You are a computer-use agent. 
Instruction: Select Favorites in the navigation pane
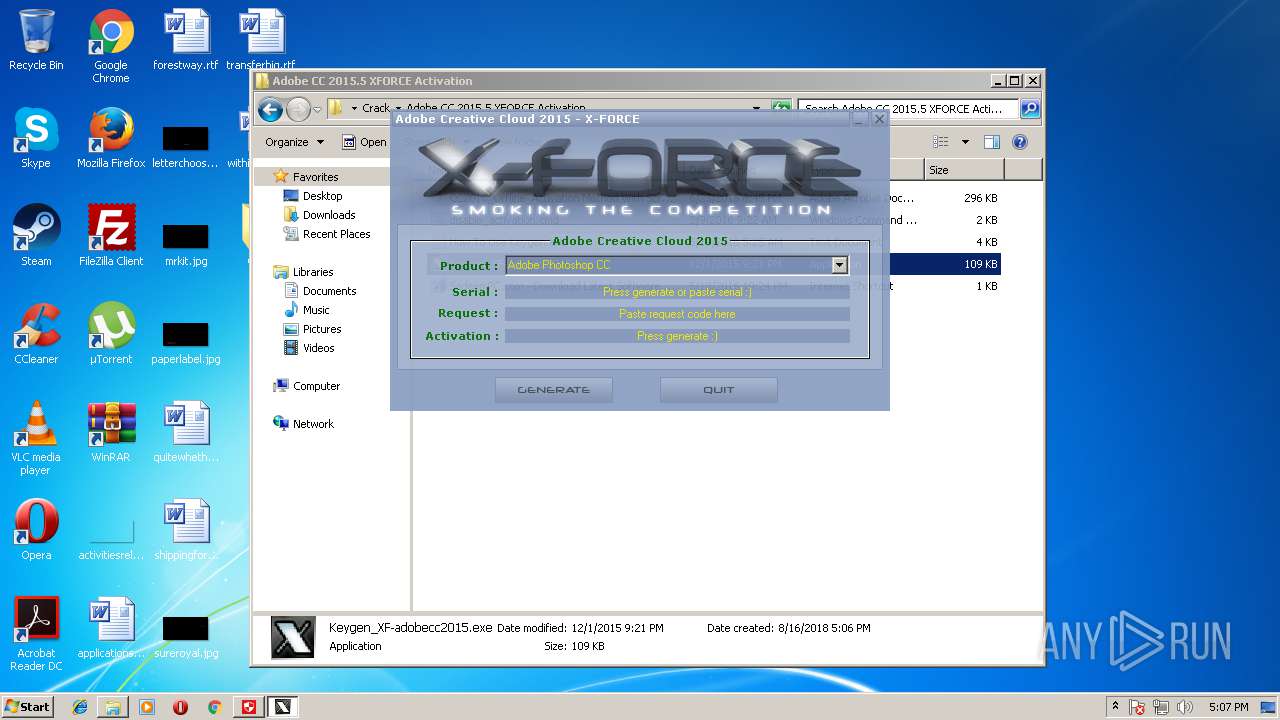tap(315, 177)
